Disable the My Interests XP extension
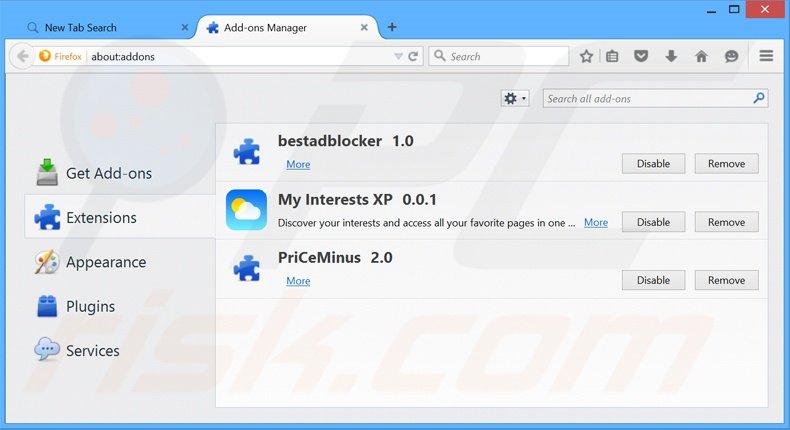Image resolution: width=790 pixels, height=430 pixels. coord(653,222)
